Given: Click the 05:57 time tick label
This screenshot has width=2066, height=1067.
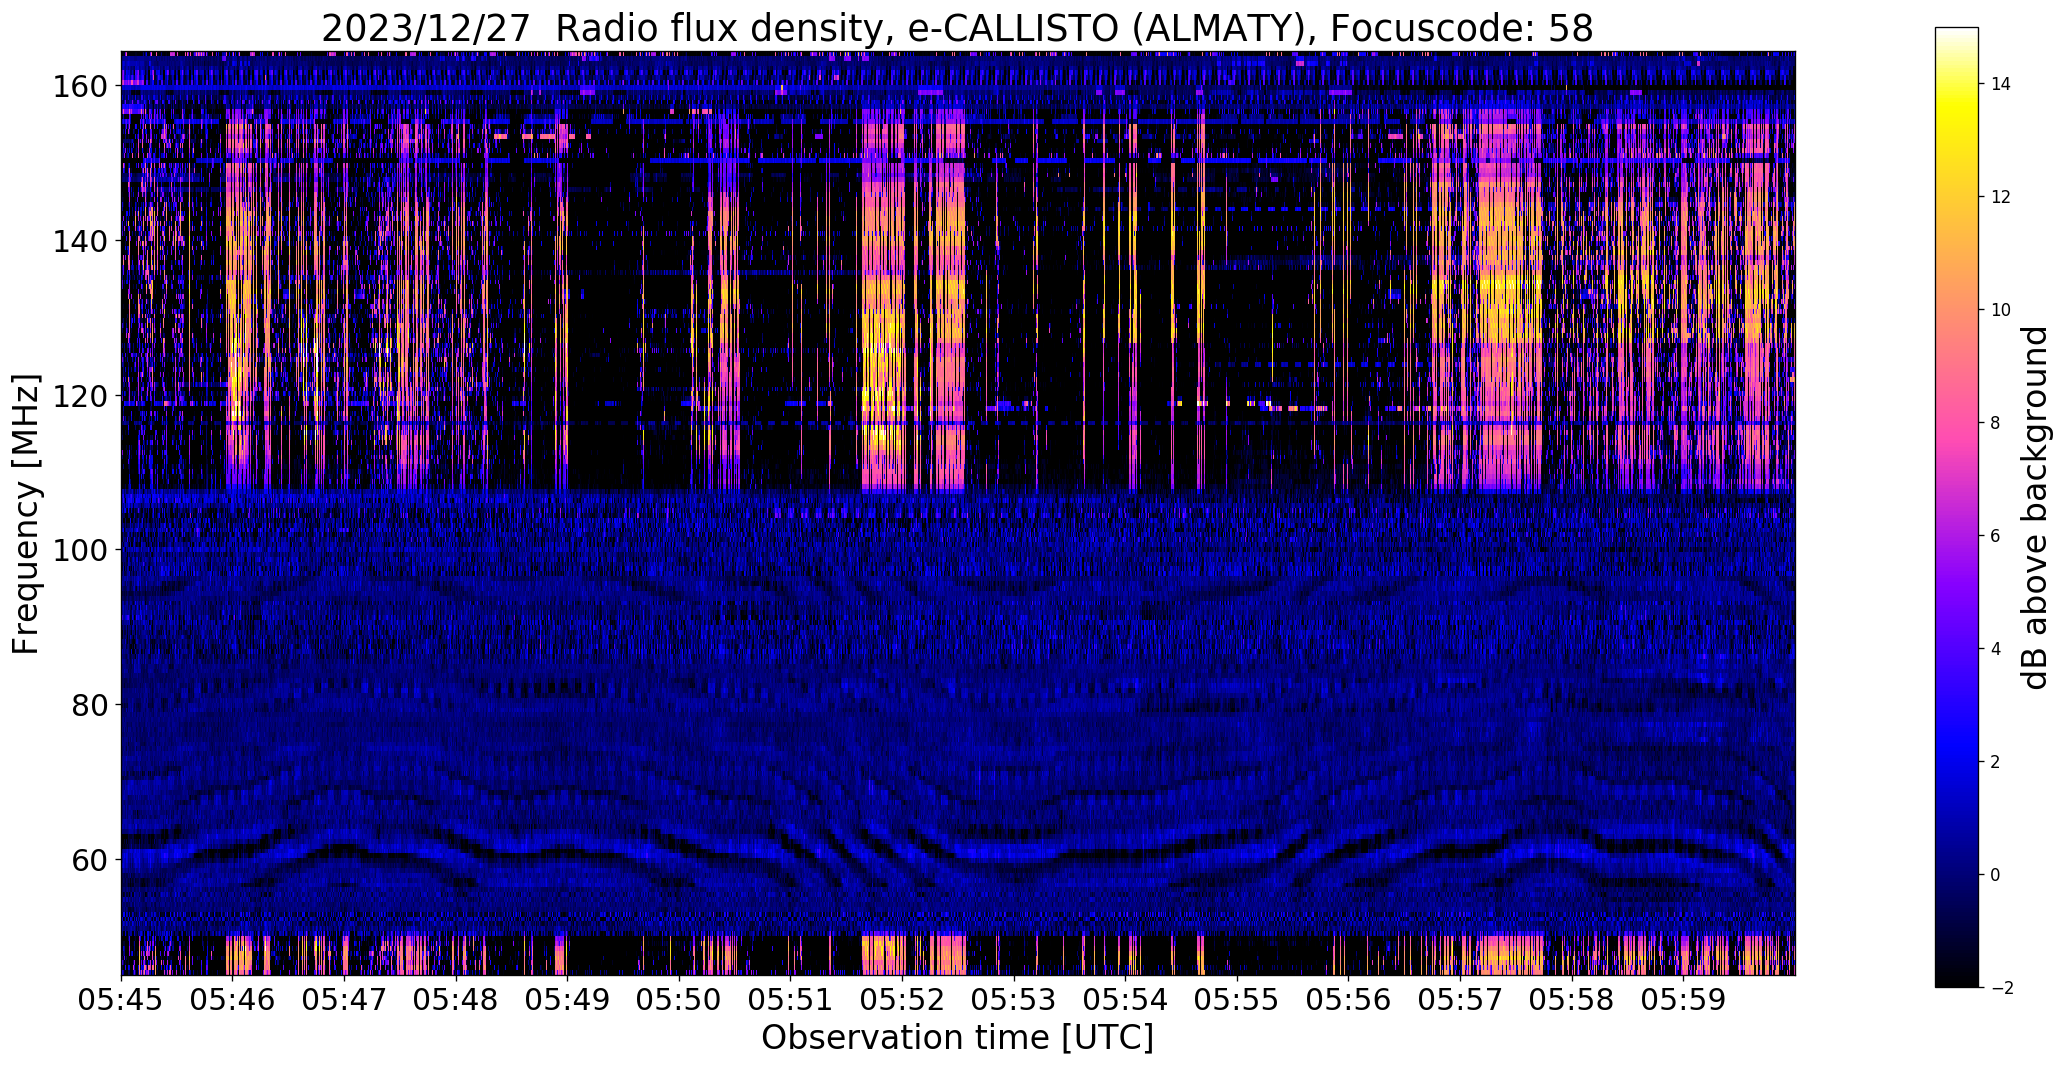Looking at the screenshot, I should tap(1461, 1001).
